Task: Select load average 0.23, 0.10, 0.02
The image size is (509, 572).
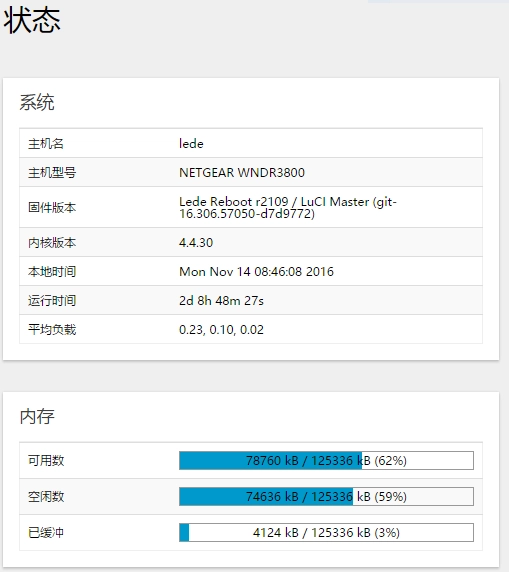Action: click(221, 329)
